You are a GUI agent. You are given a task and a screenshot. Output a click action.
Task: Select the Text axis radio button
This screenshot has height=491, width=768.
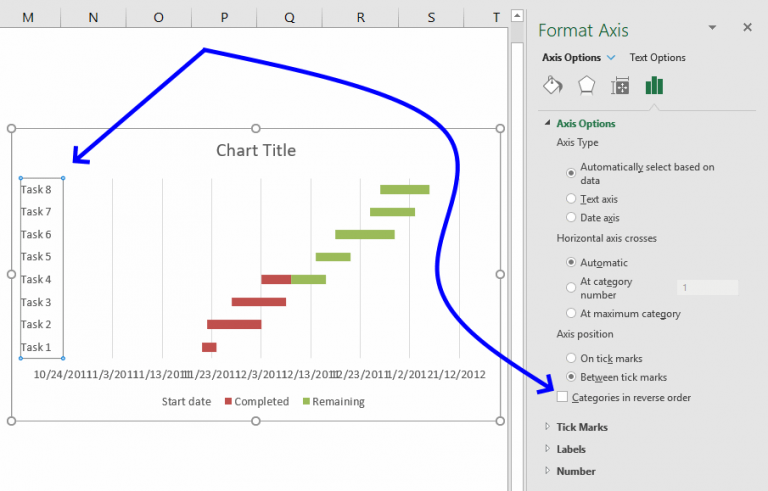point(571,198)
